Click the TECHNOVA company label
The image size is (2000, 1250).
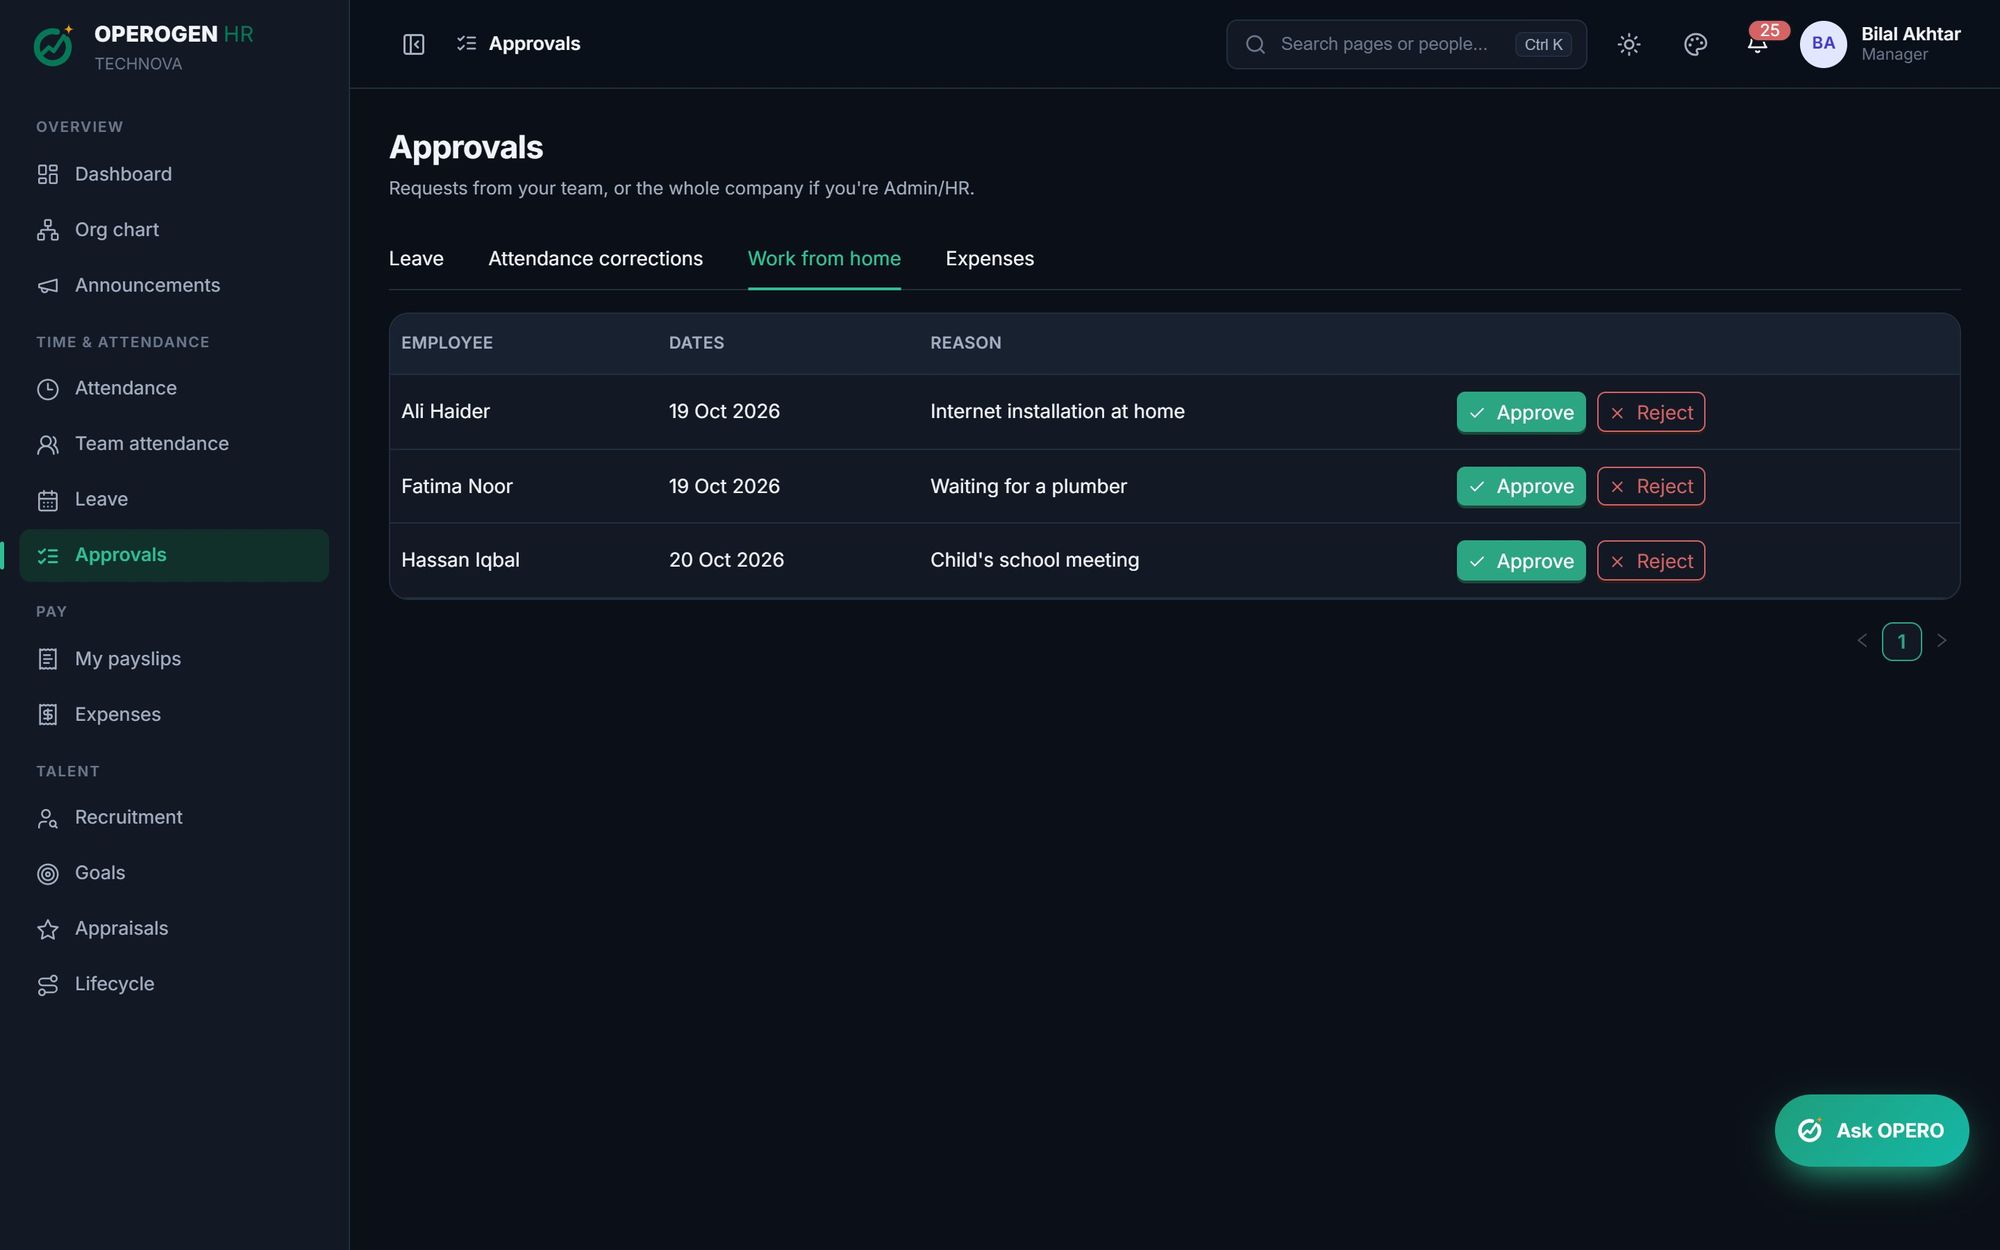(138, 64)
